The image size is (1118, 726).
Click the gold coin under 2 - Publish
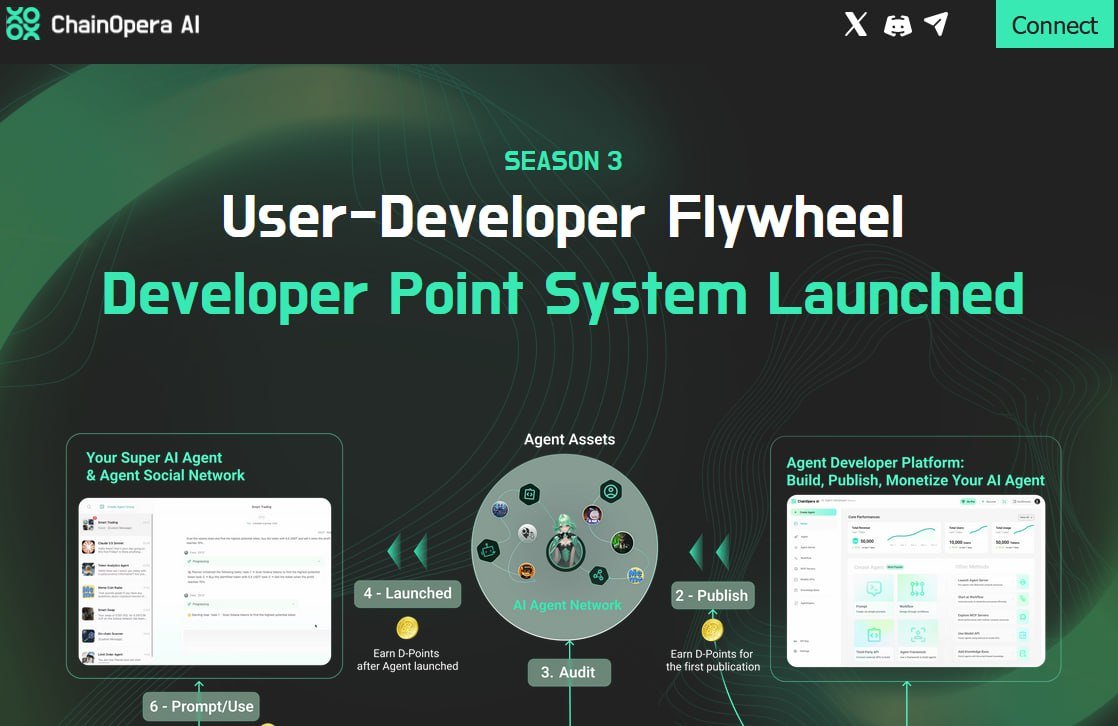point(712,630)
